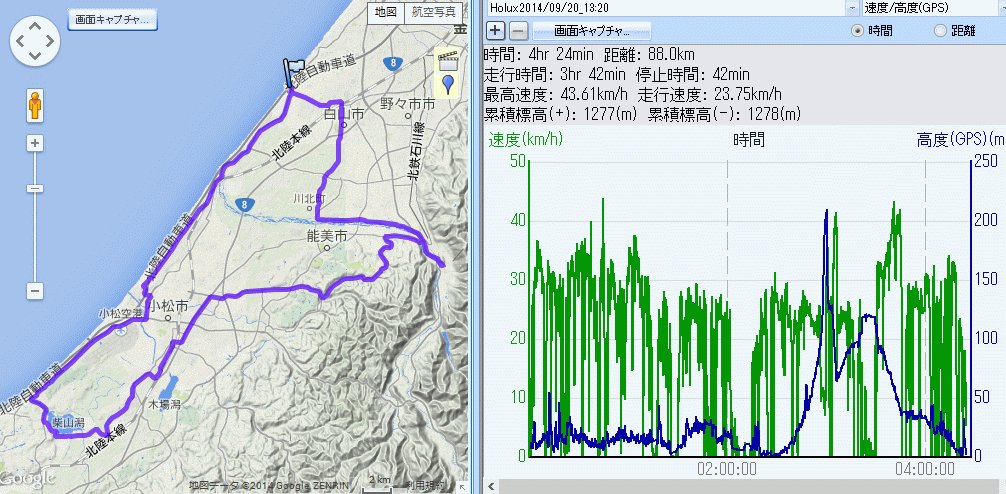Zoom out the map with minus button
1006x494 pixels.
(x=35, y=291)
